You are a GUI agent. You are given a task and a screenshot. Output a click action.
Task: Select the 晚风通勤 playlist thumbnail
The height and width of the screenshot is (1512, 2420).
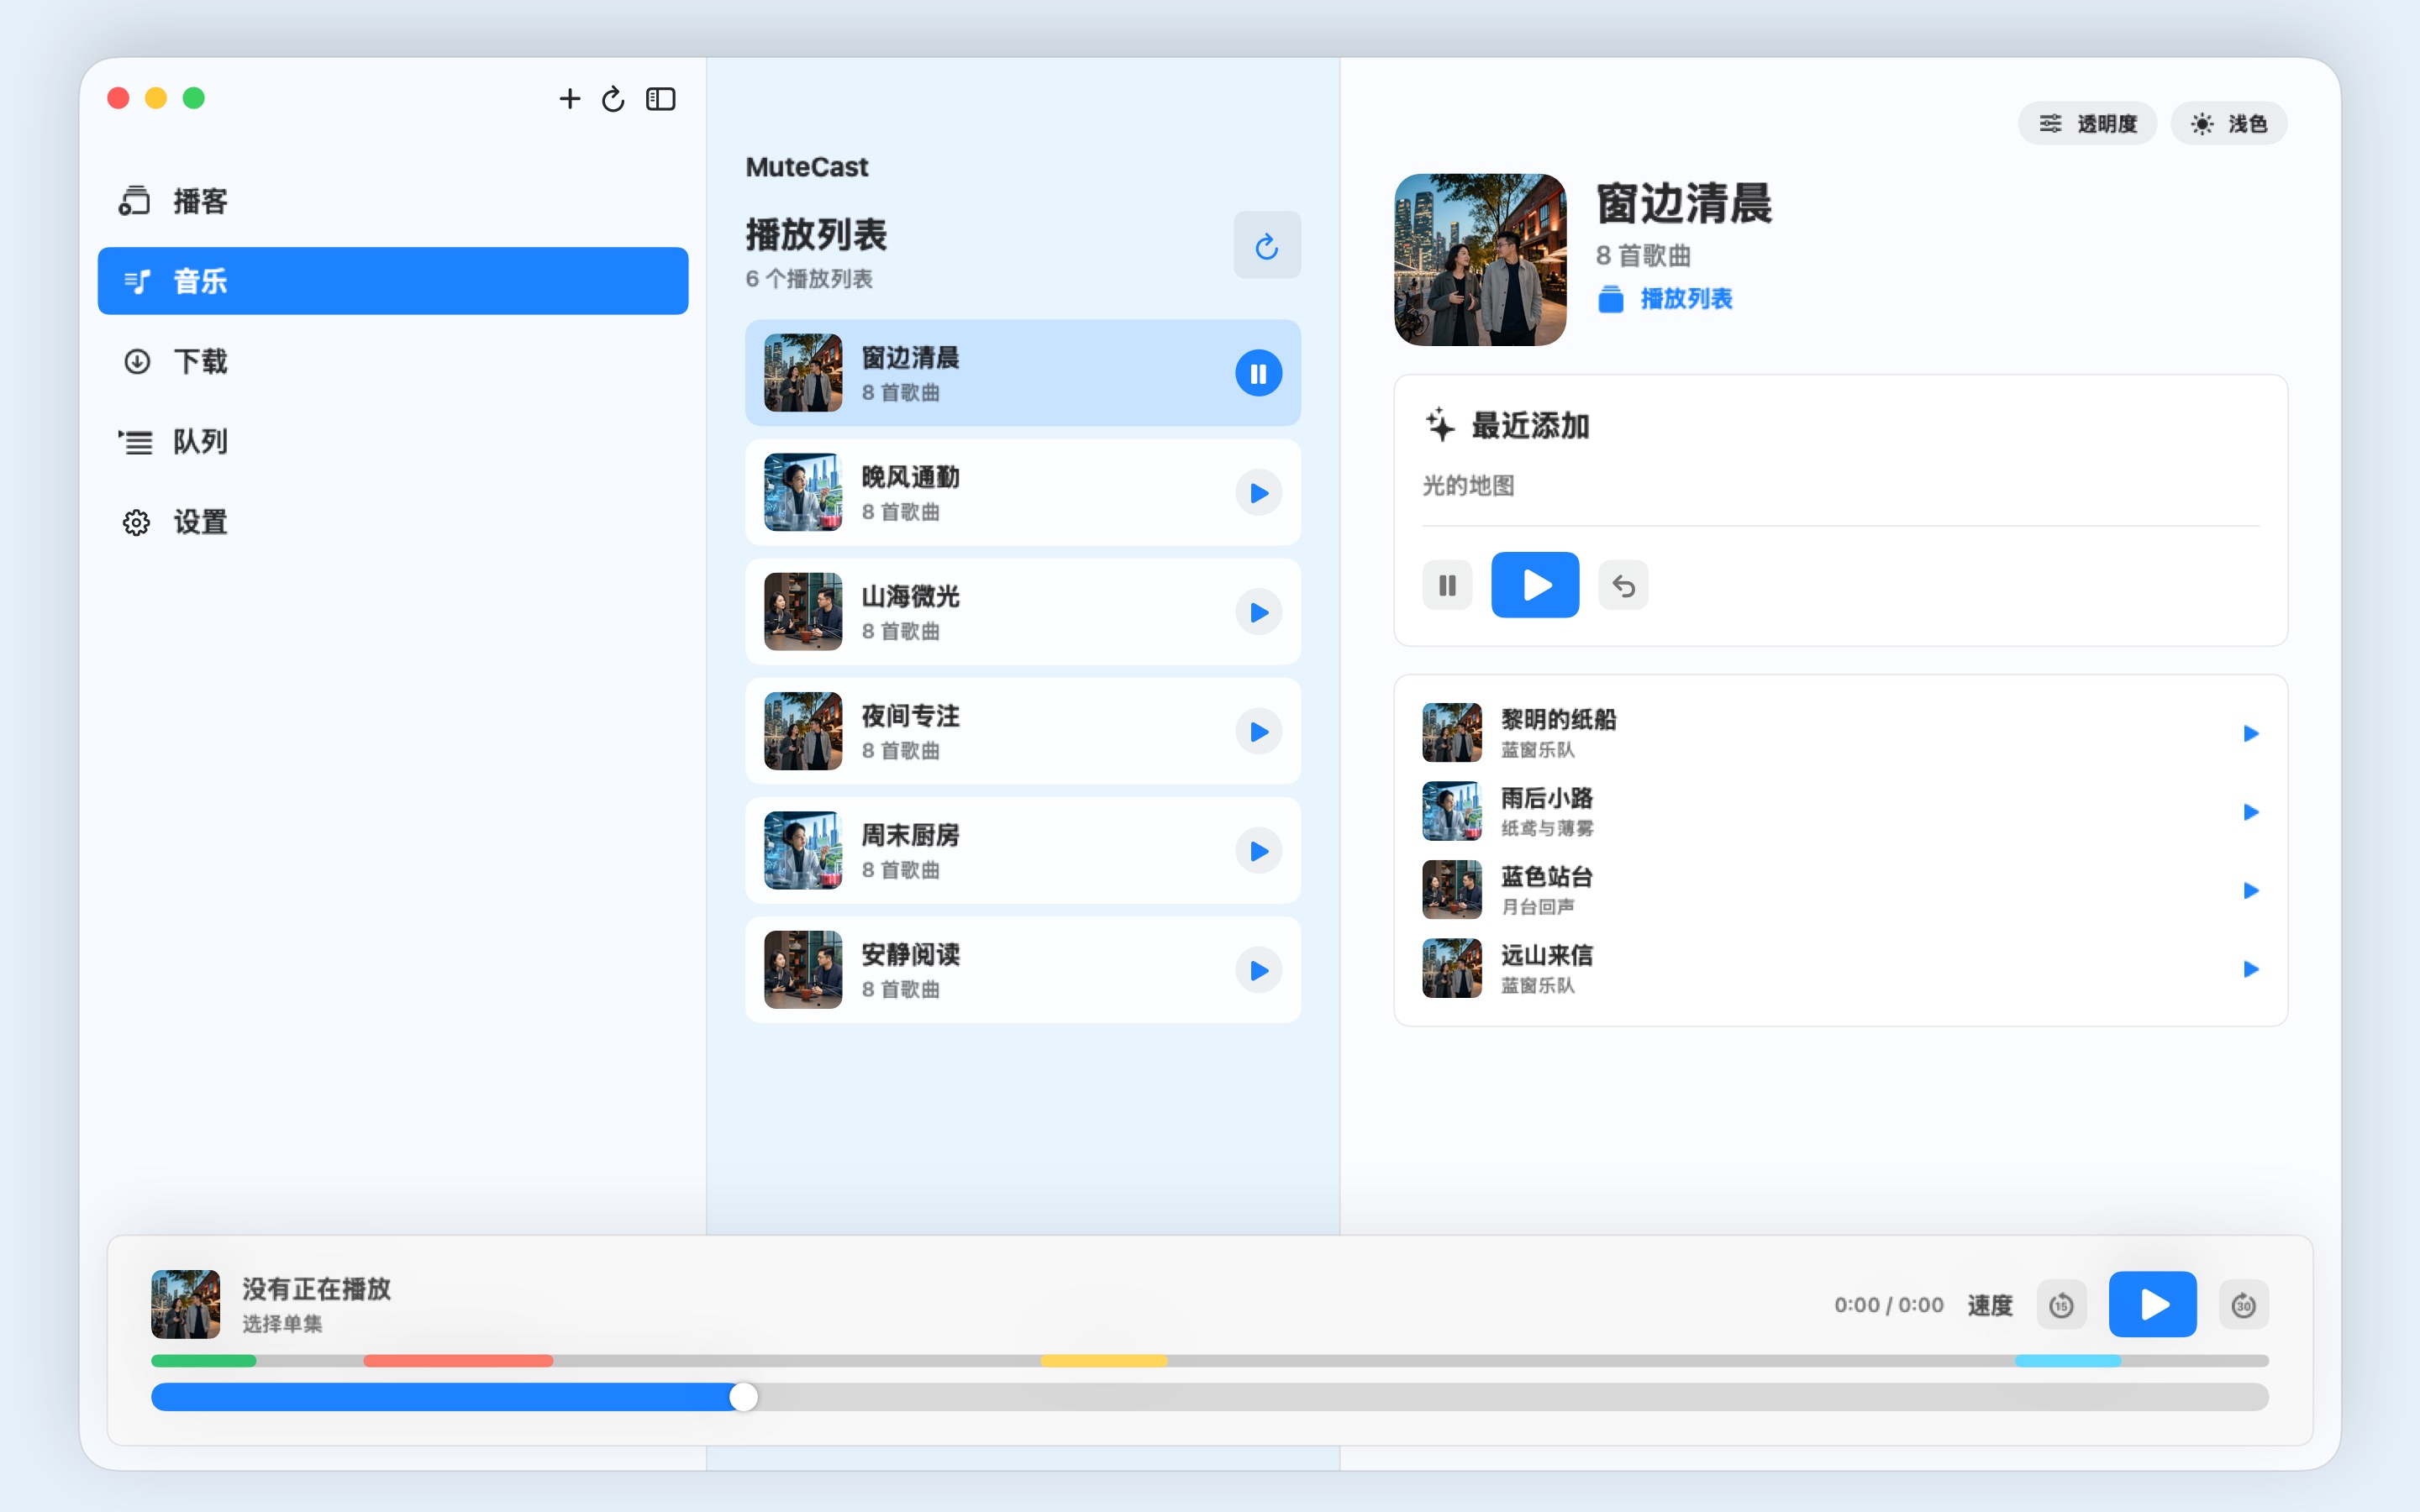[803, 492]
